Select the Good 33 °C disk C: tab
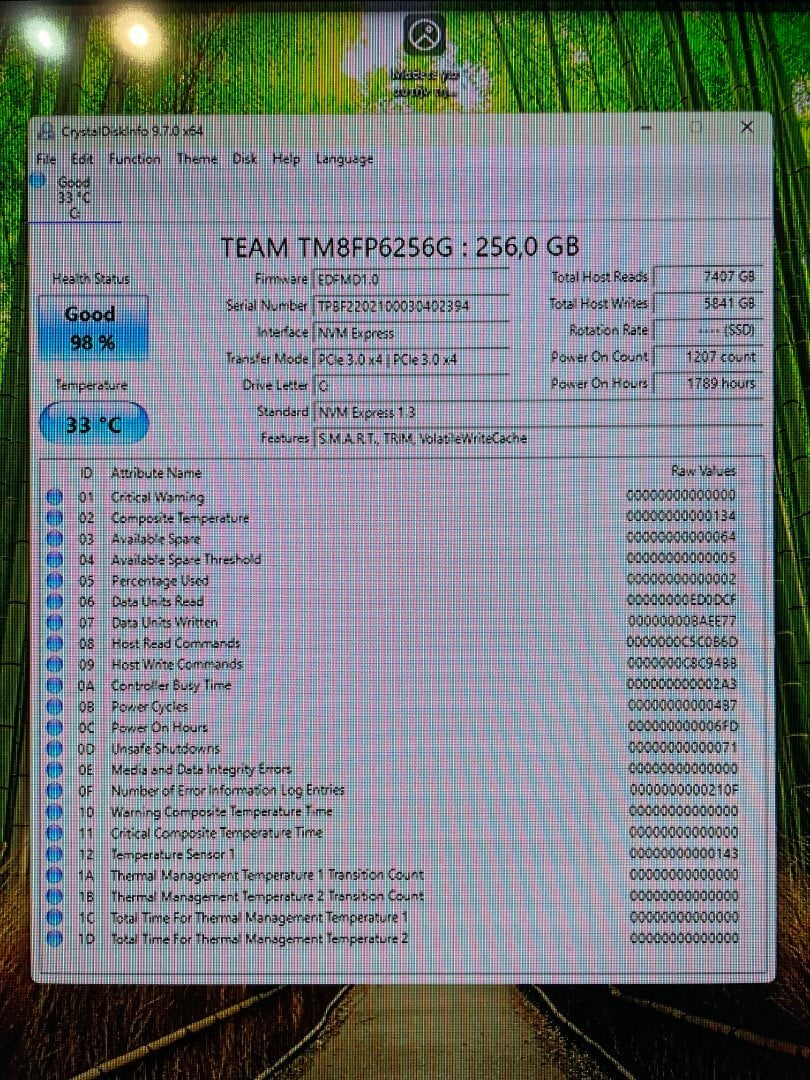Image resolution: width=810 pixels, height=1080 pixels. point(74,197)
